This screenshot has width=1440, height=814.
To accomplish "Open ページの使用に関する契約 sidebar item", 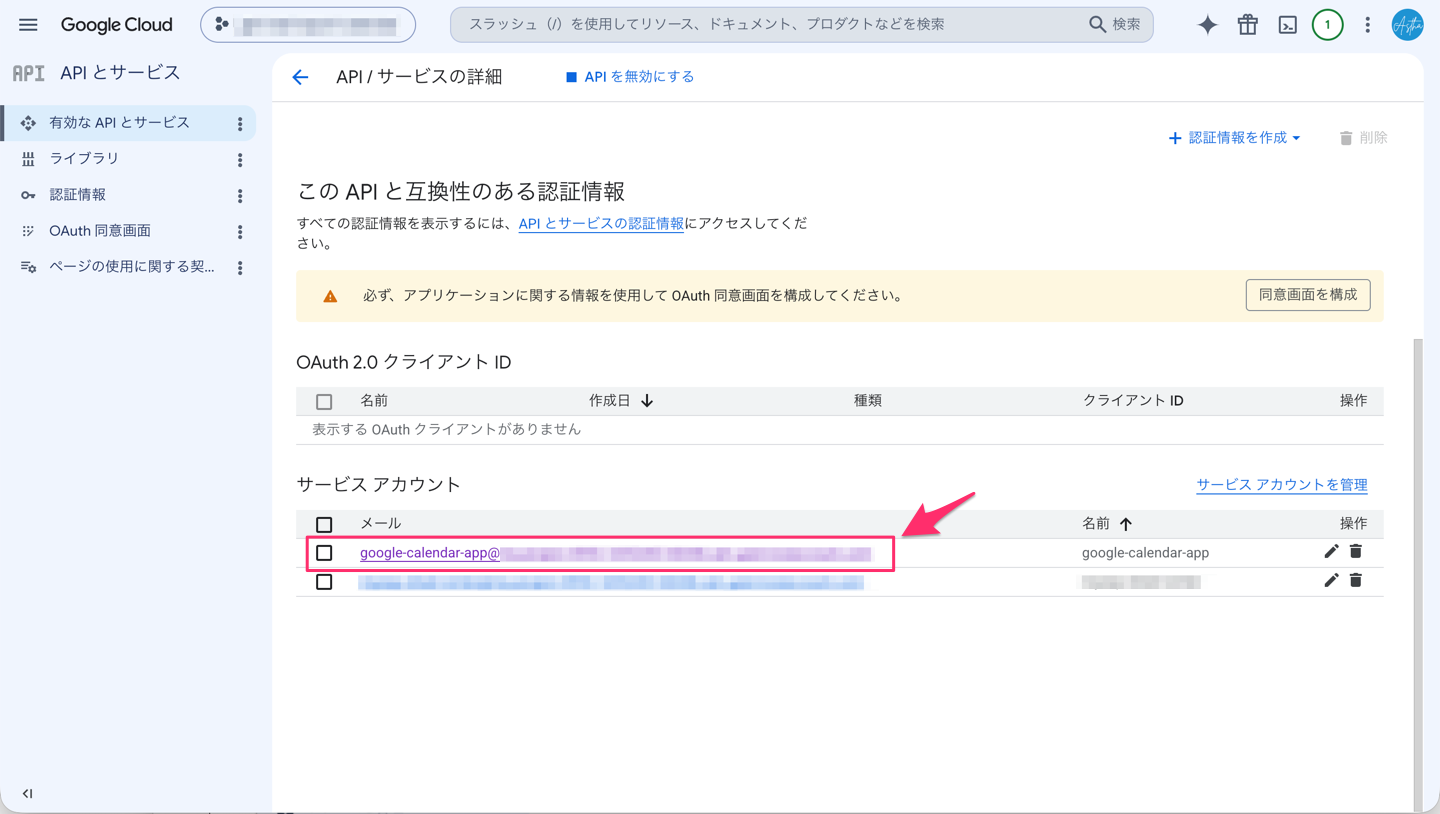I will click(x=131, y=267).
